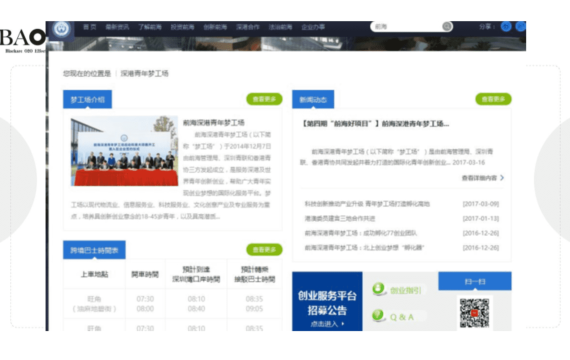This screenshot has height=360, width=570.
Task: Select the 新闻动态 section tab
Action: [x=313, y=99]
